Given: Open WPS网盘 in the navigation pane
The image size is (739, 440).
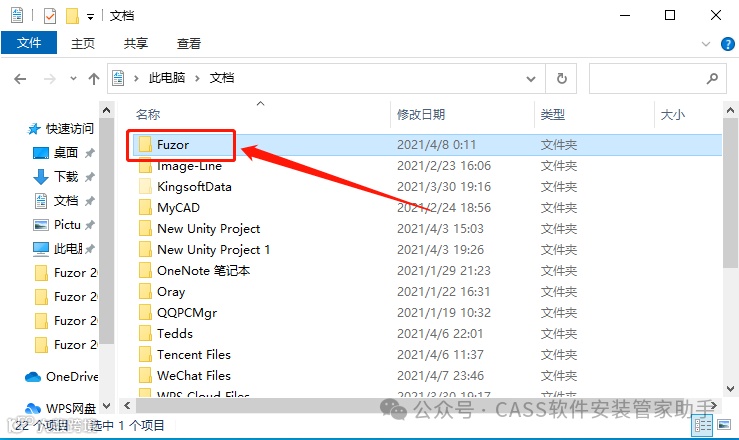Looking at the screenshot, I should pos(71,408).
